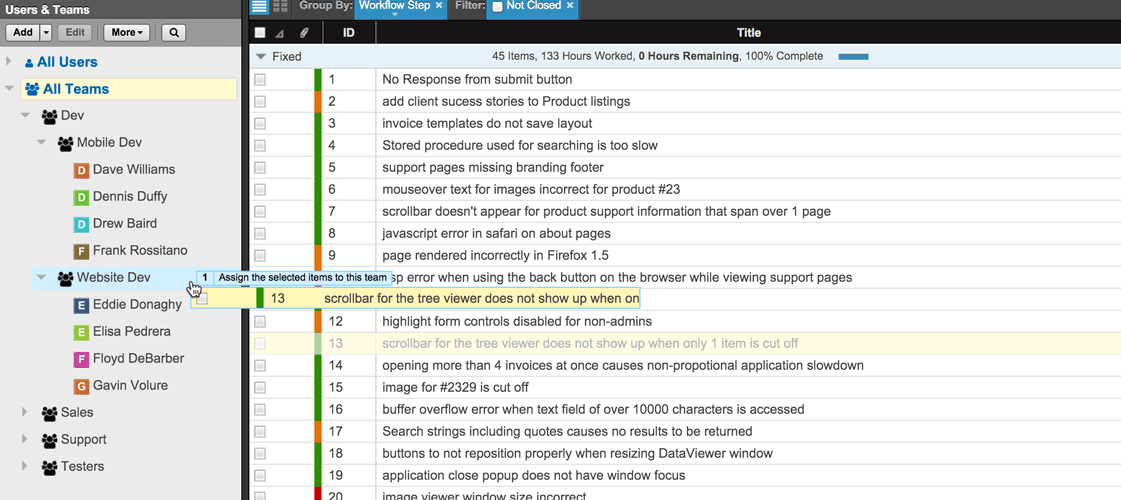
Task: Check the box for item 18
Action: (x=260, y=454)
